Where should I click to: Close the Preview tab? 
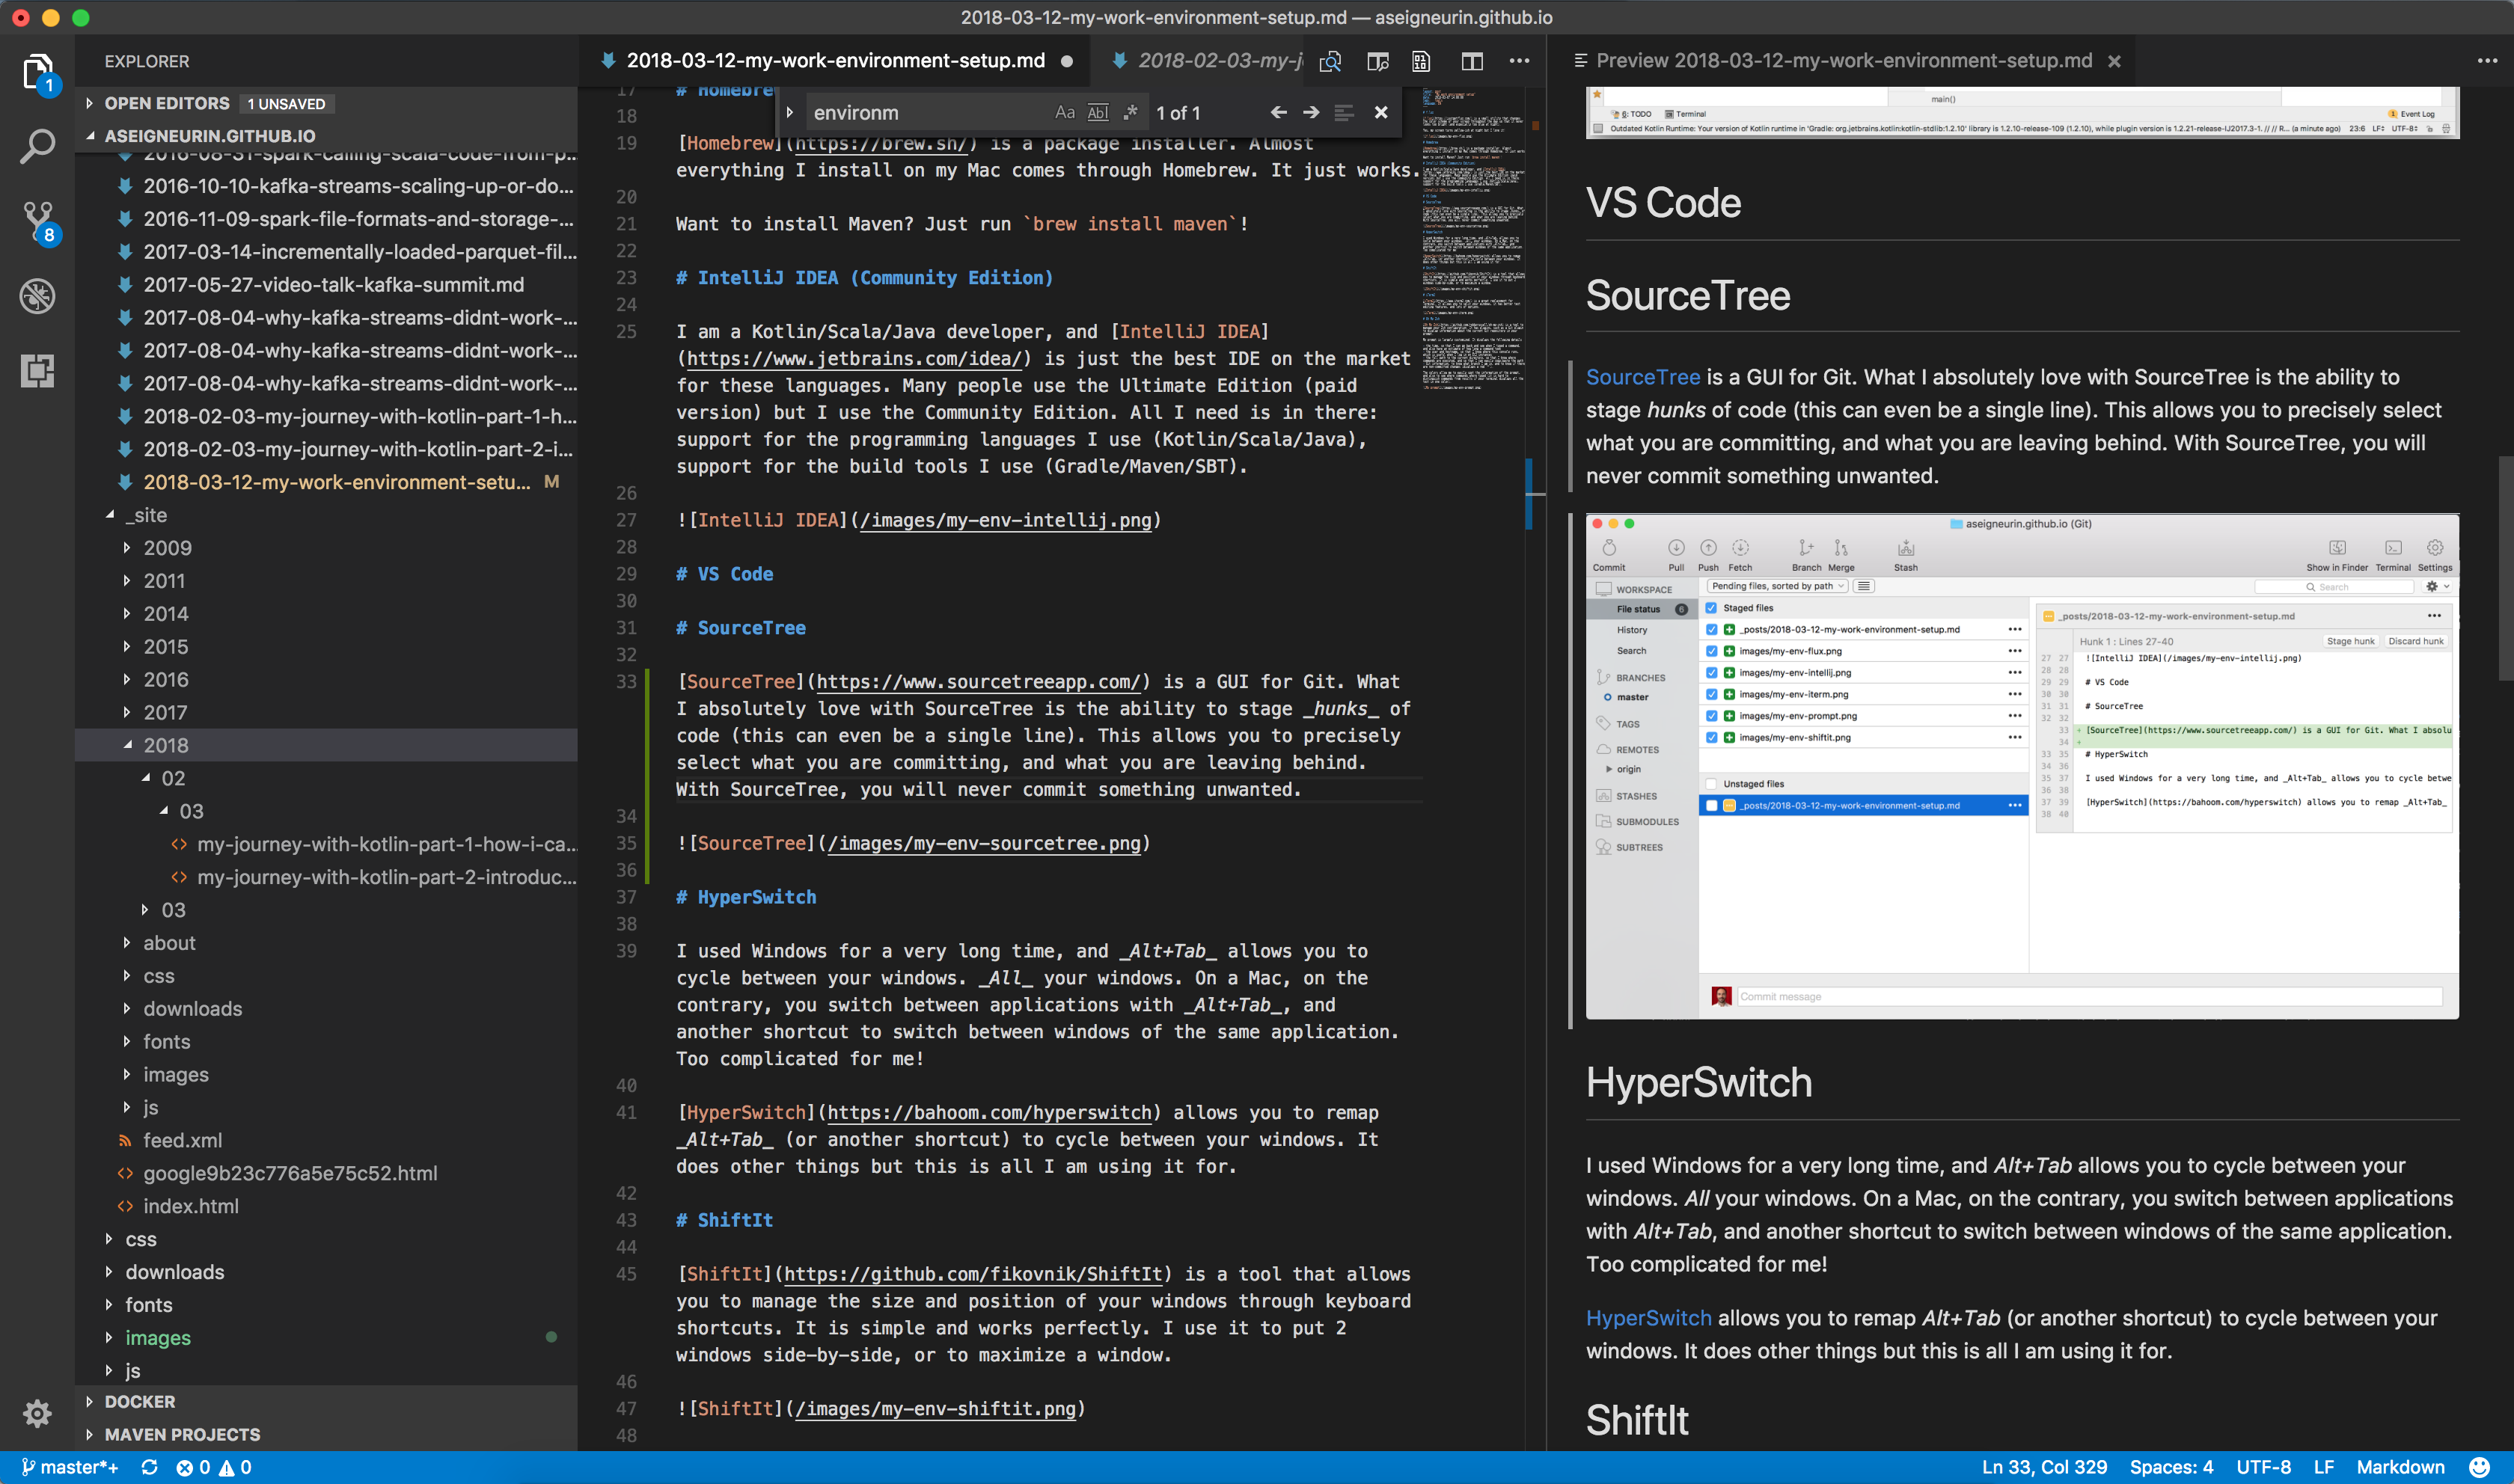point(2114,61)
